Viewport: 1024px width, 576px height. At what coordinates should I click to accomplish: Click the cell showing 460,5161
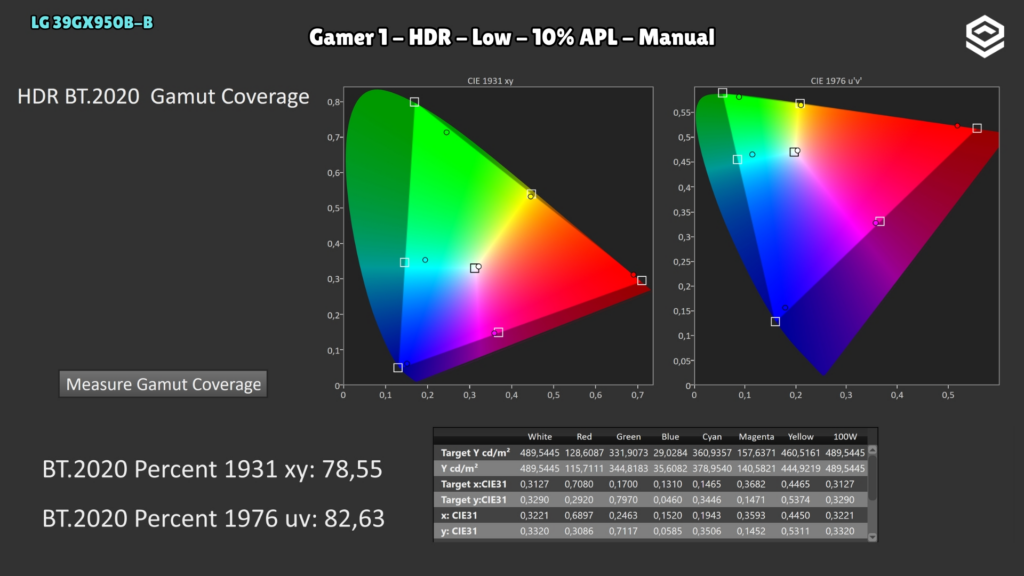click(801, 453)
